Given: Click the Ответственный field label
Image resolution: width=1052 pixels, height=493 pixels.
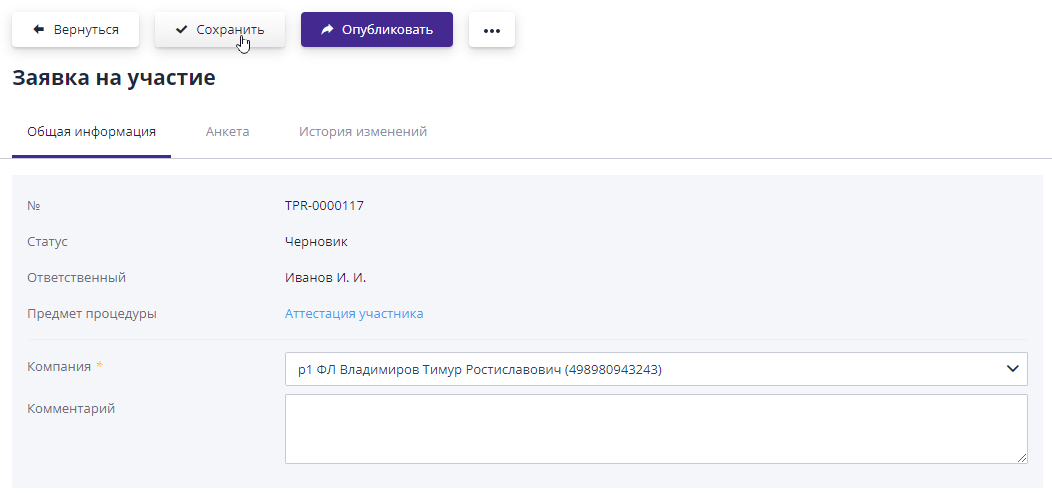Looking at the screenshot, I should [76, 277].
